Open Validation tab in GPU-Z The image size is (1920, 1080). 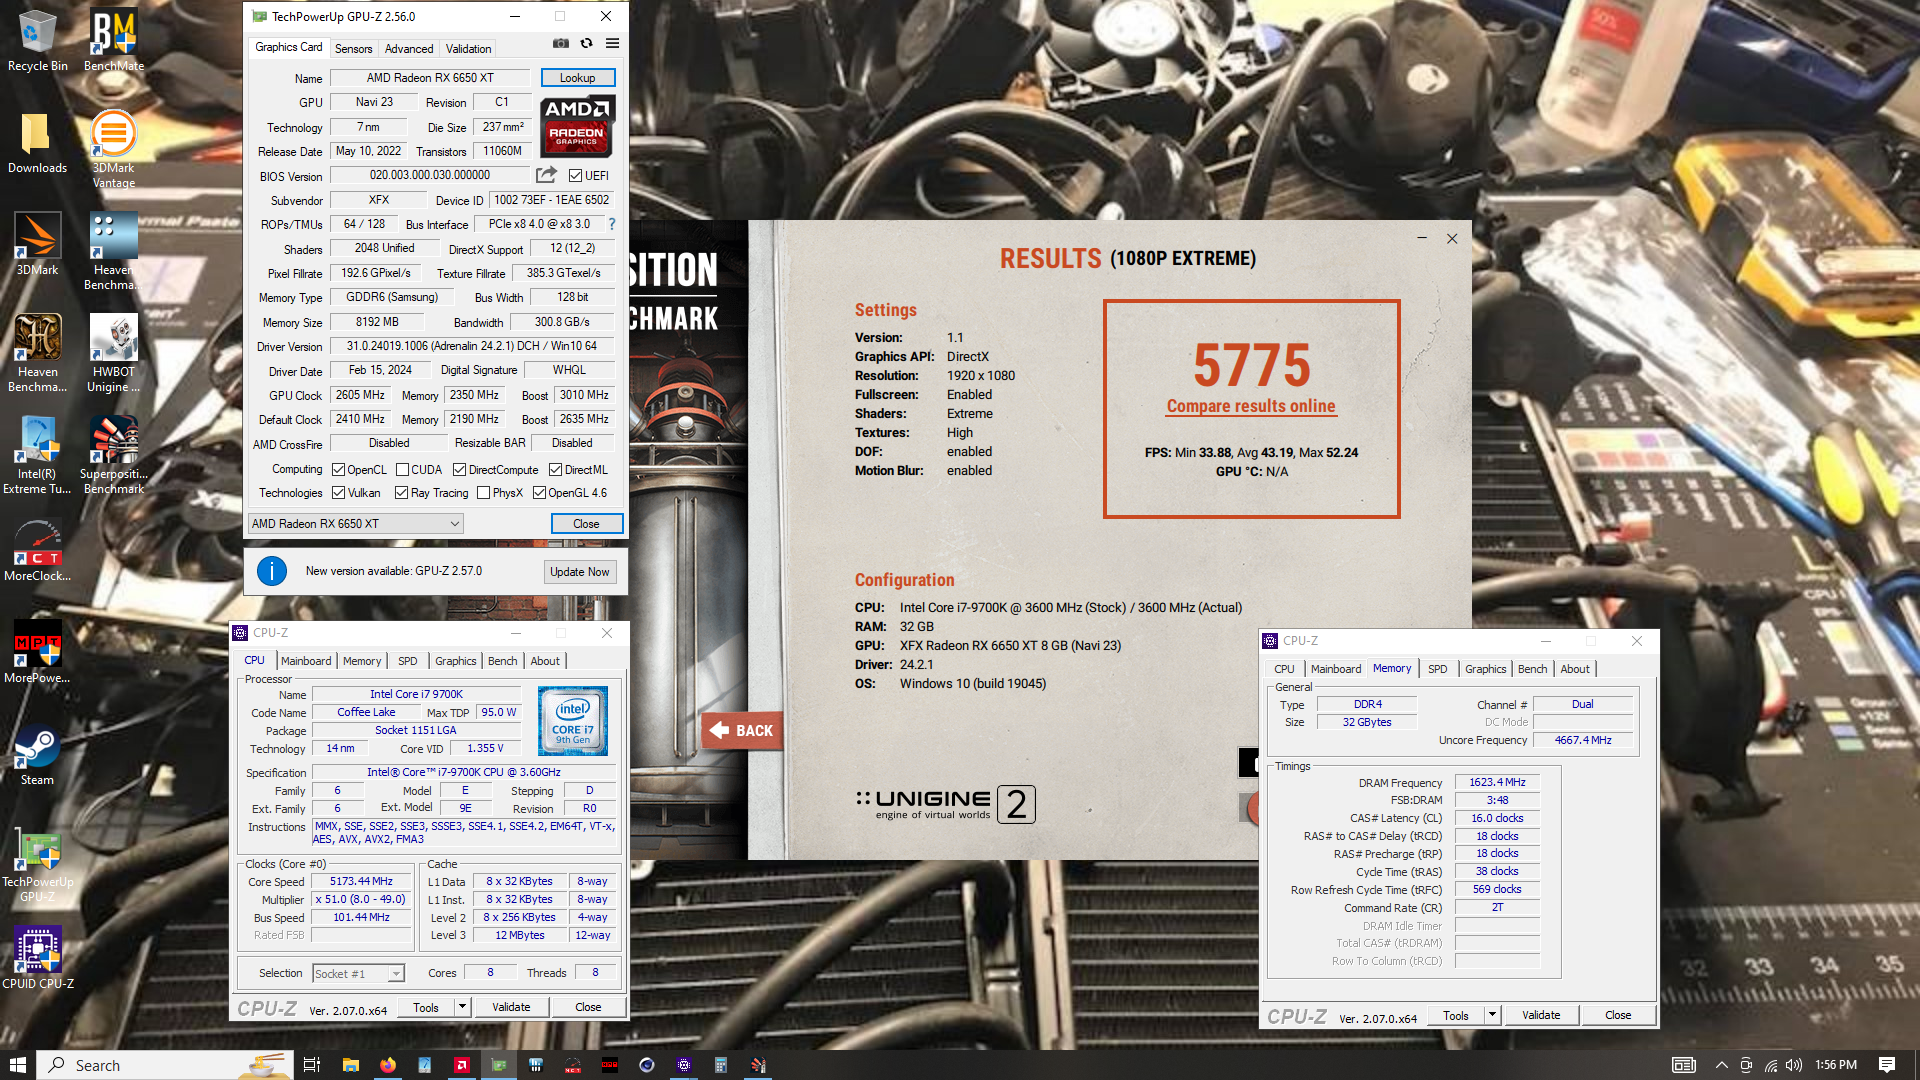(x=468, y=49)
